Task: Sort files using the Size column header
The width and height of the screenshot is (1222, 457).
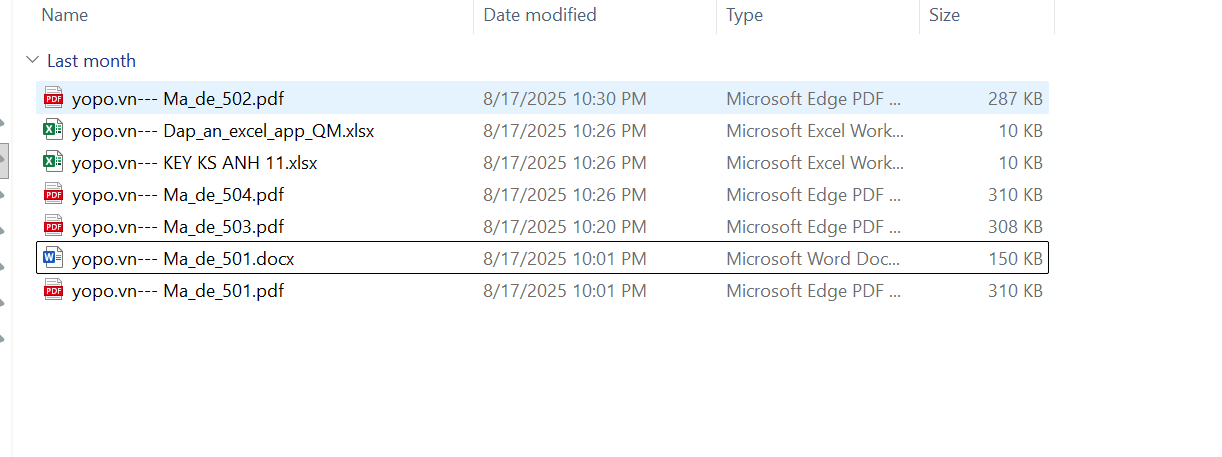Action: click(x=944, y=15)
